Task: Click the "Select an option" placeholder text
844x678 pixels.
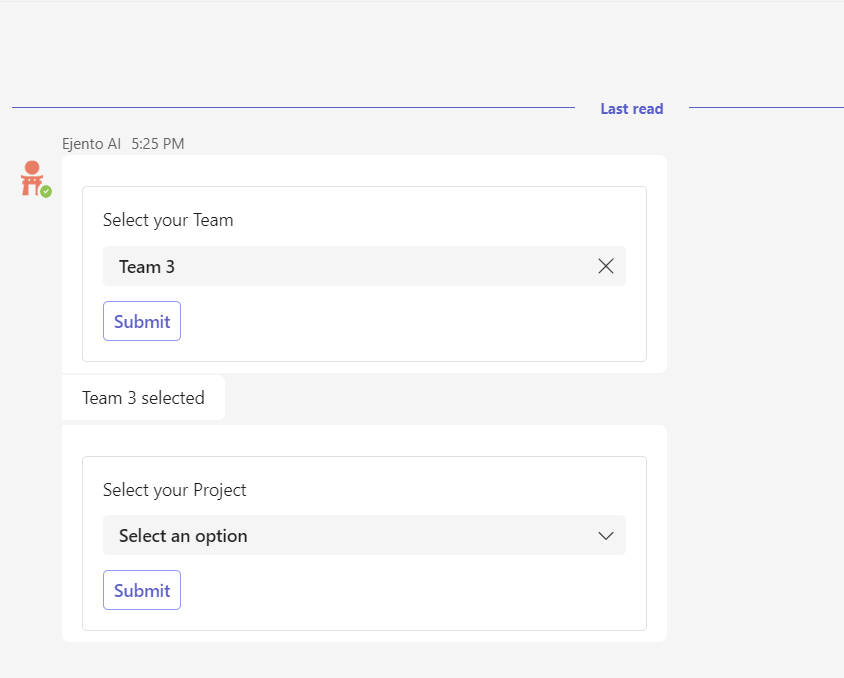Action: point(183,536)
